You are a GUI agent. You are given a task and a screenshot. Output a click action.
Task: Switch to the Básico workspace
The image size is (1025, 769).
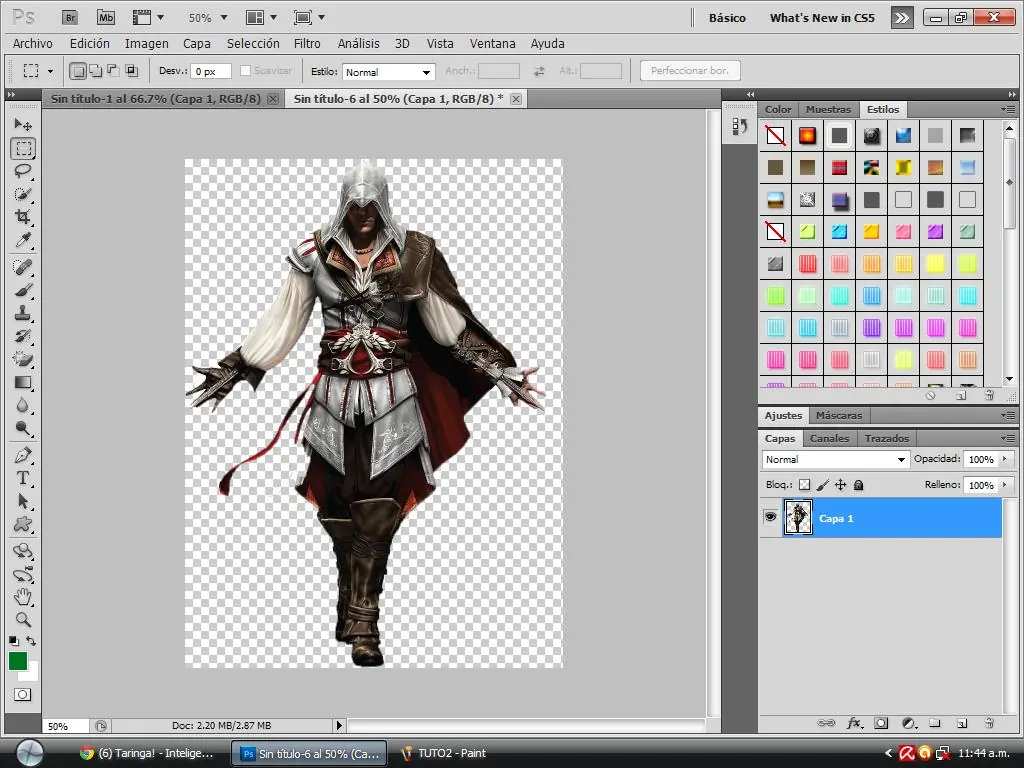727,18
